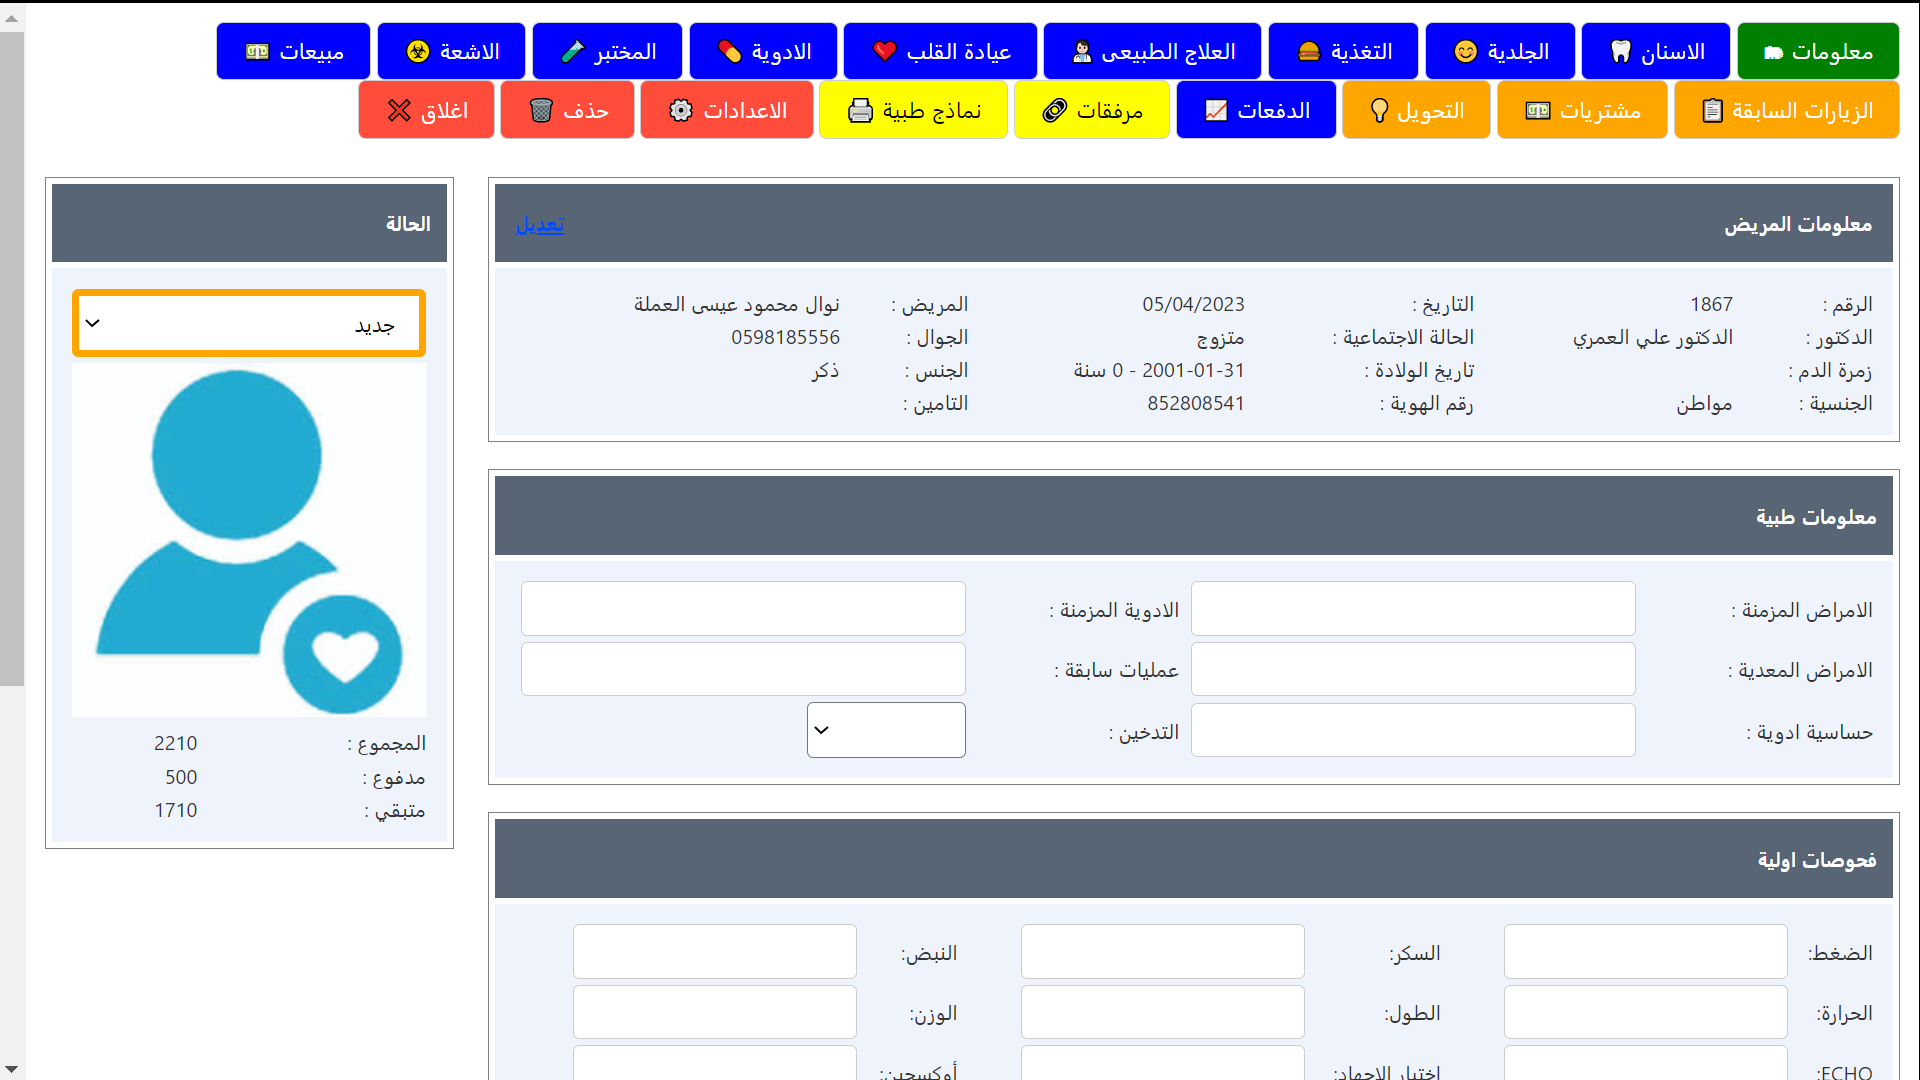Click the tooth icon on الاسنان button

tap(1620, 52)
